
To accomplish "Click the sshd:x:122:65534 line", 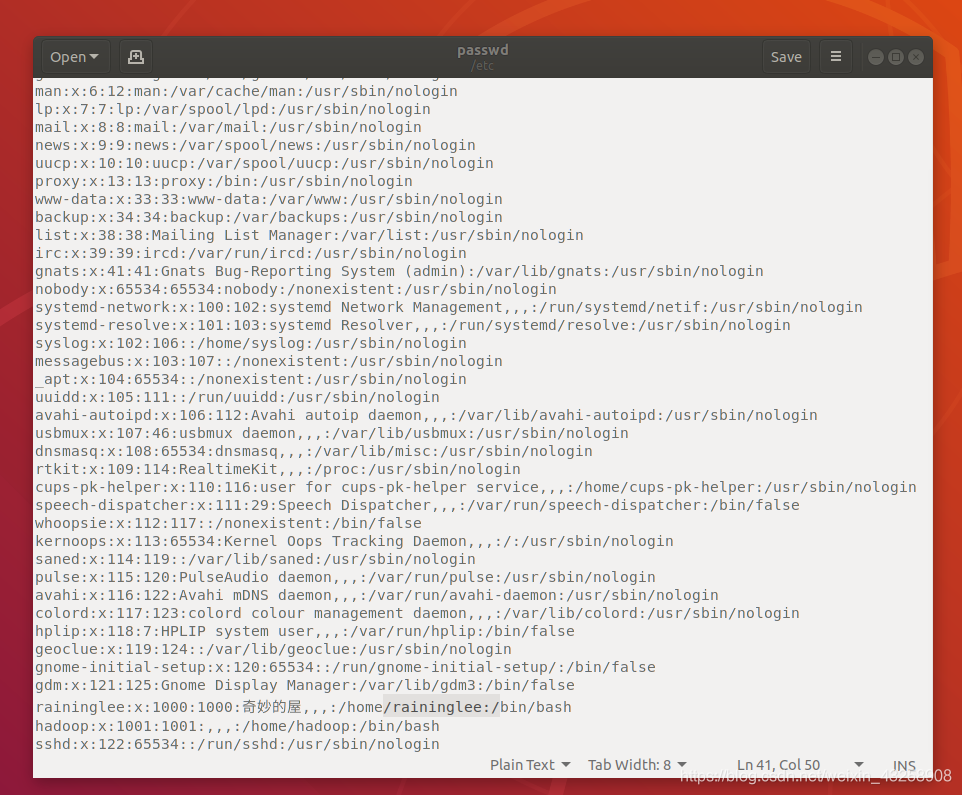I will [x=237, y=744].
